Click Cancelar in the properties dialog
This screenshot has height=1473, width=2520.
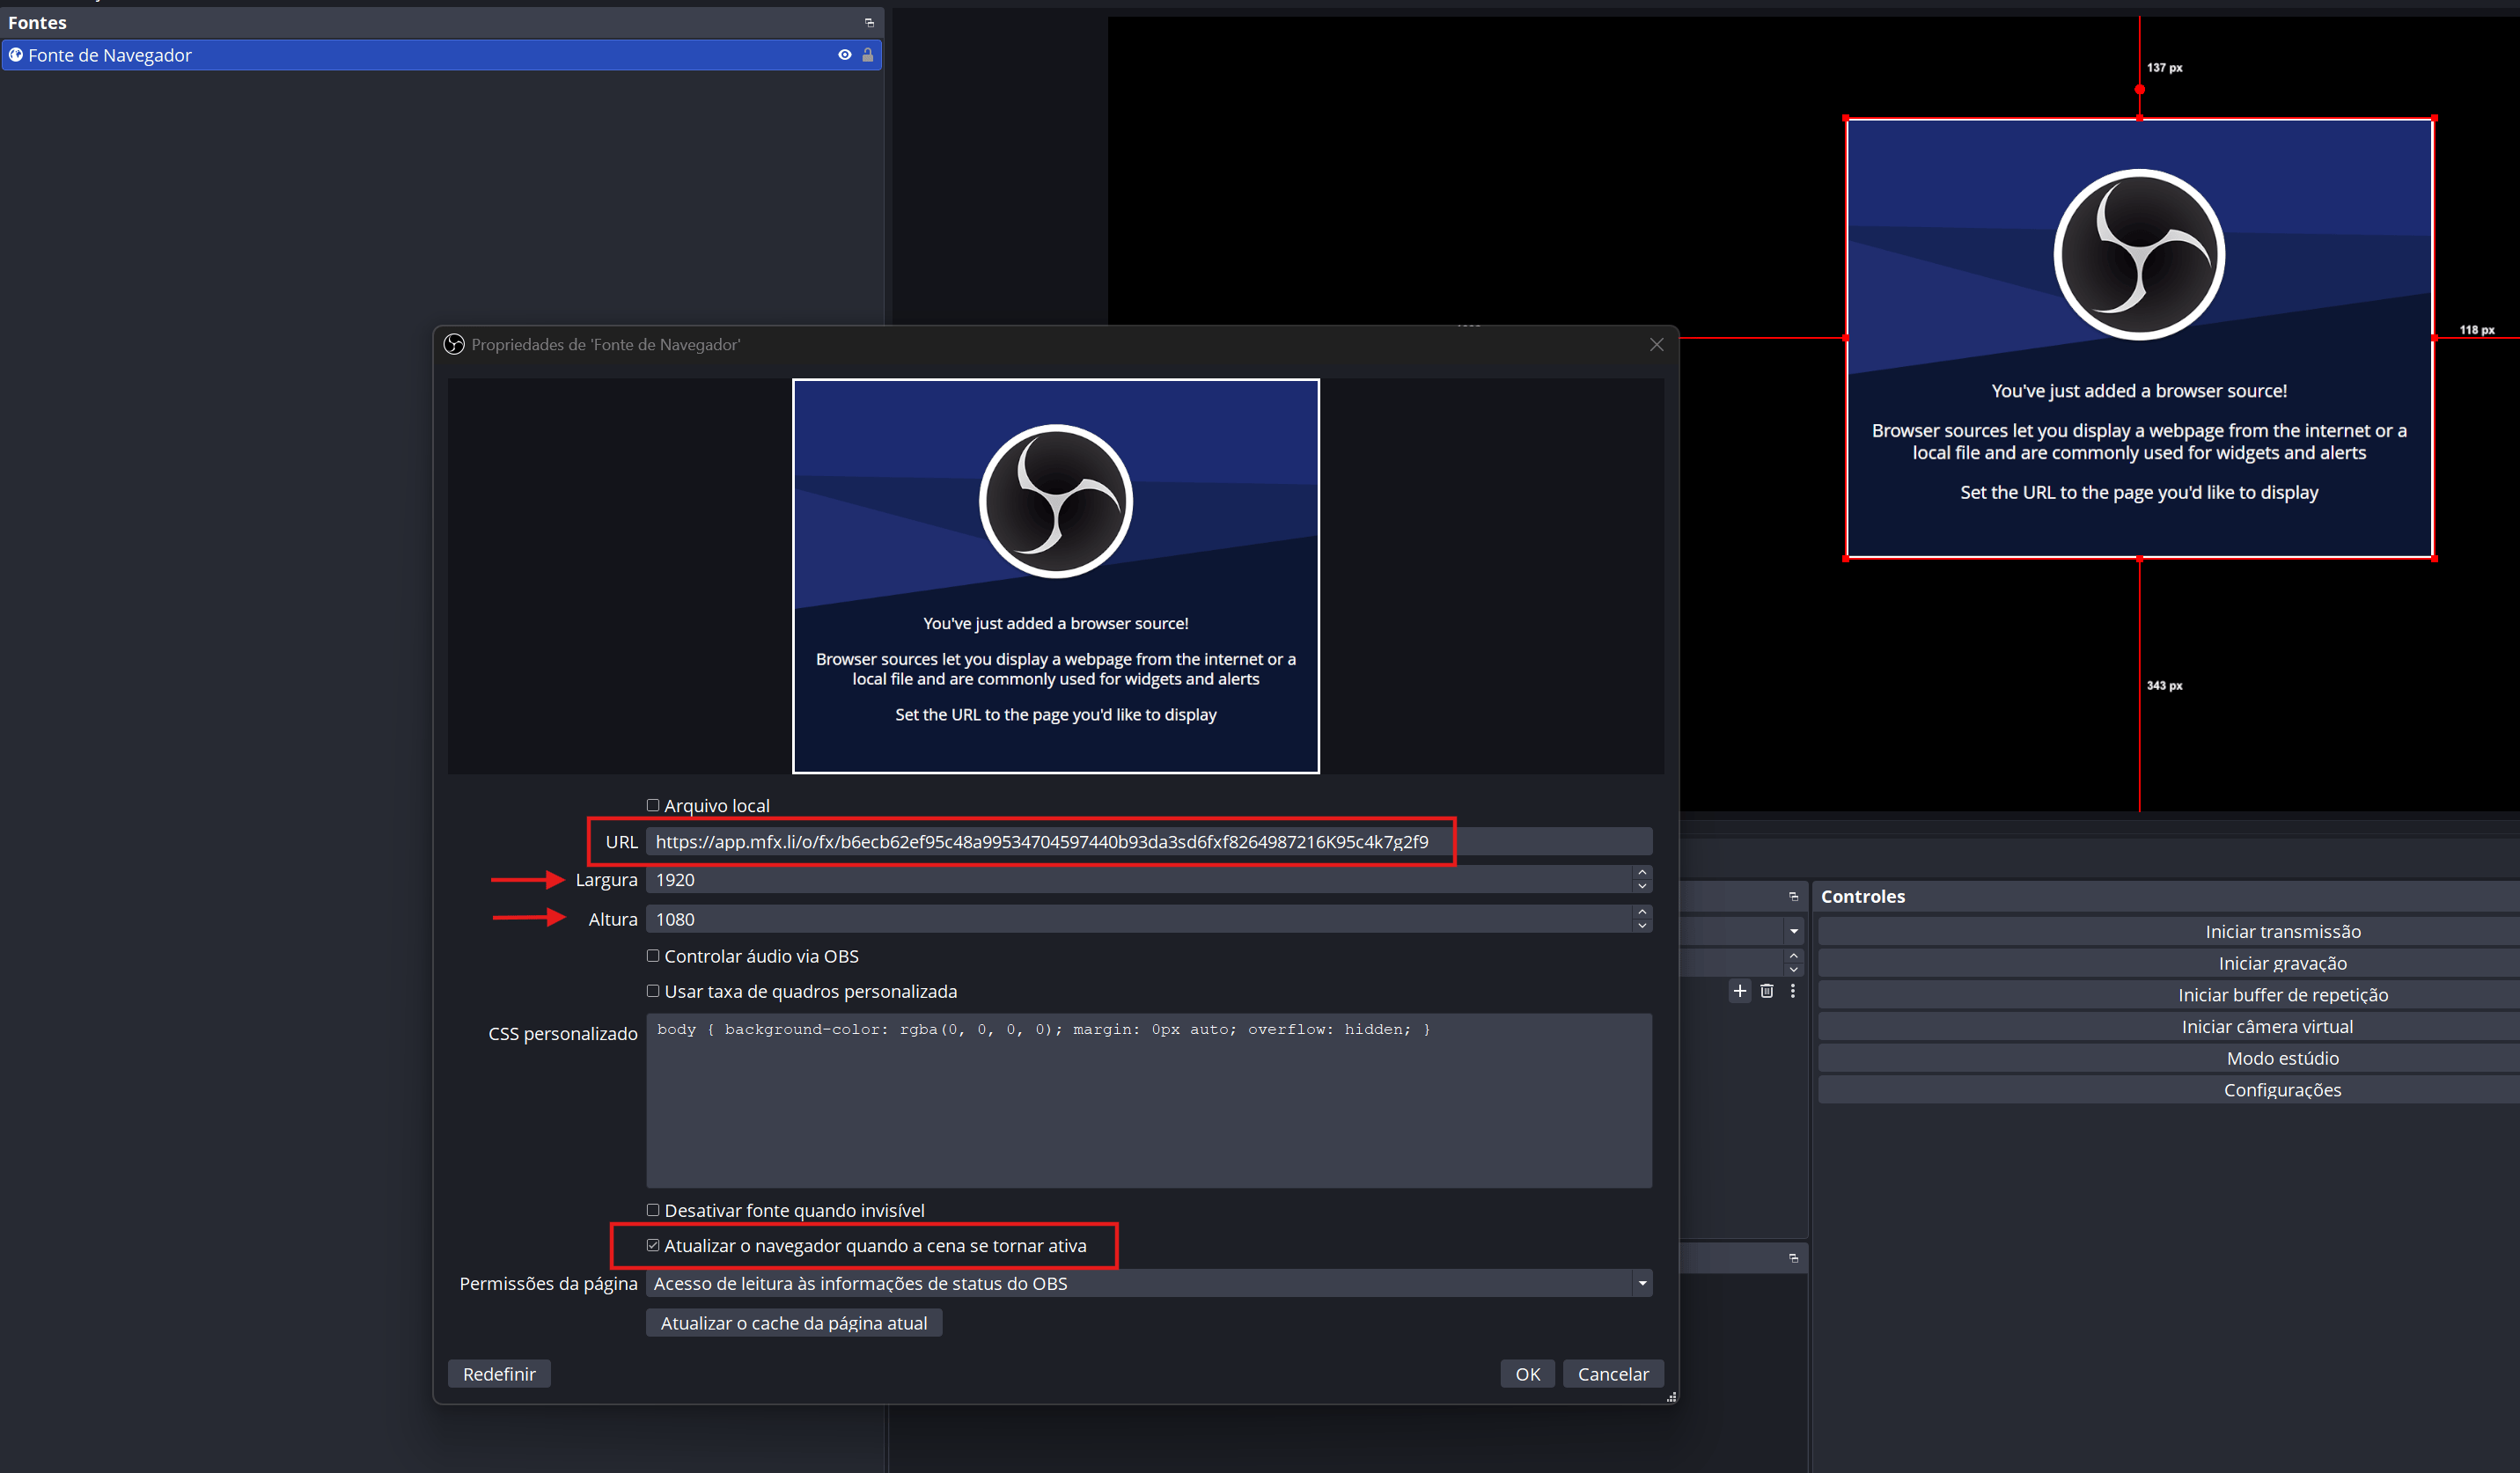pyautogui.click(x=1613, y=1374)
